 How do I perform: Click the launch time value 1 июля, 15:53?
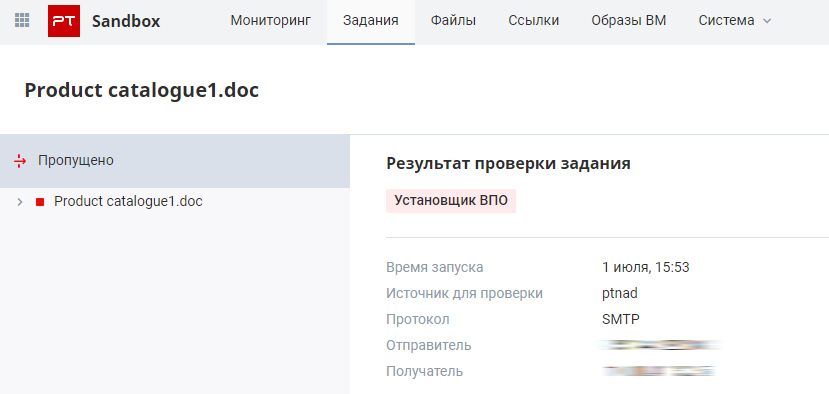(x=646, y=268)
